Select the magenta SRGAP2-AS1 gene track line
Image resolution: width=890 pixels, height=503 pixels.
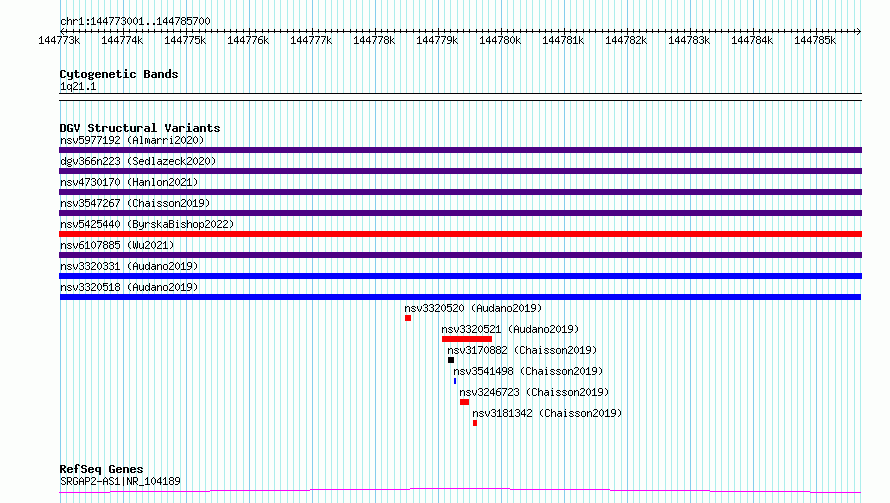click(460, 491)
